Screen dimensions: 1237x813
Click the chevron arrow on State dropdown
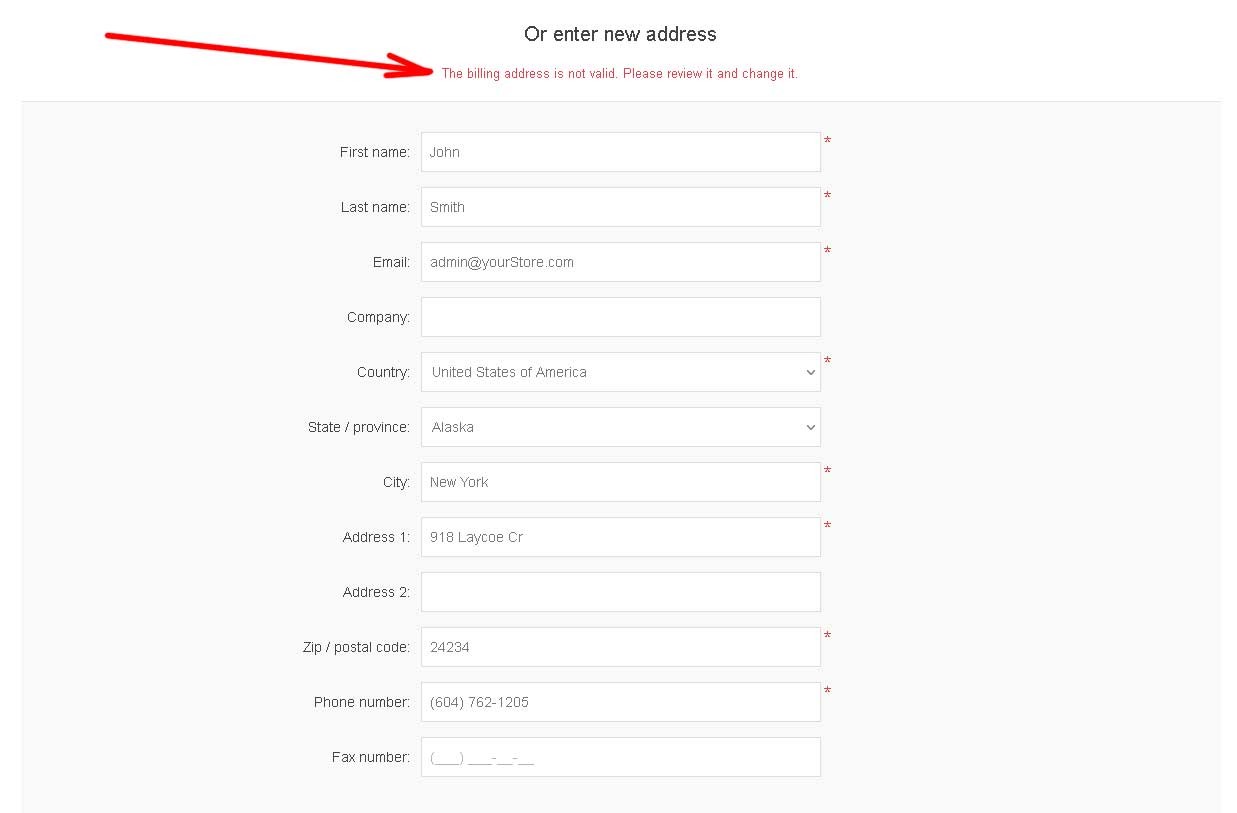810,427
